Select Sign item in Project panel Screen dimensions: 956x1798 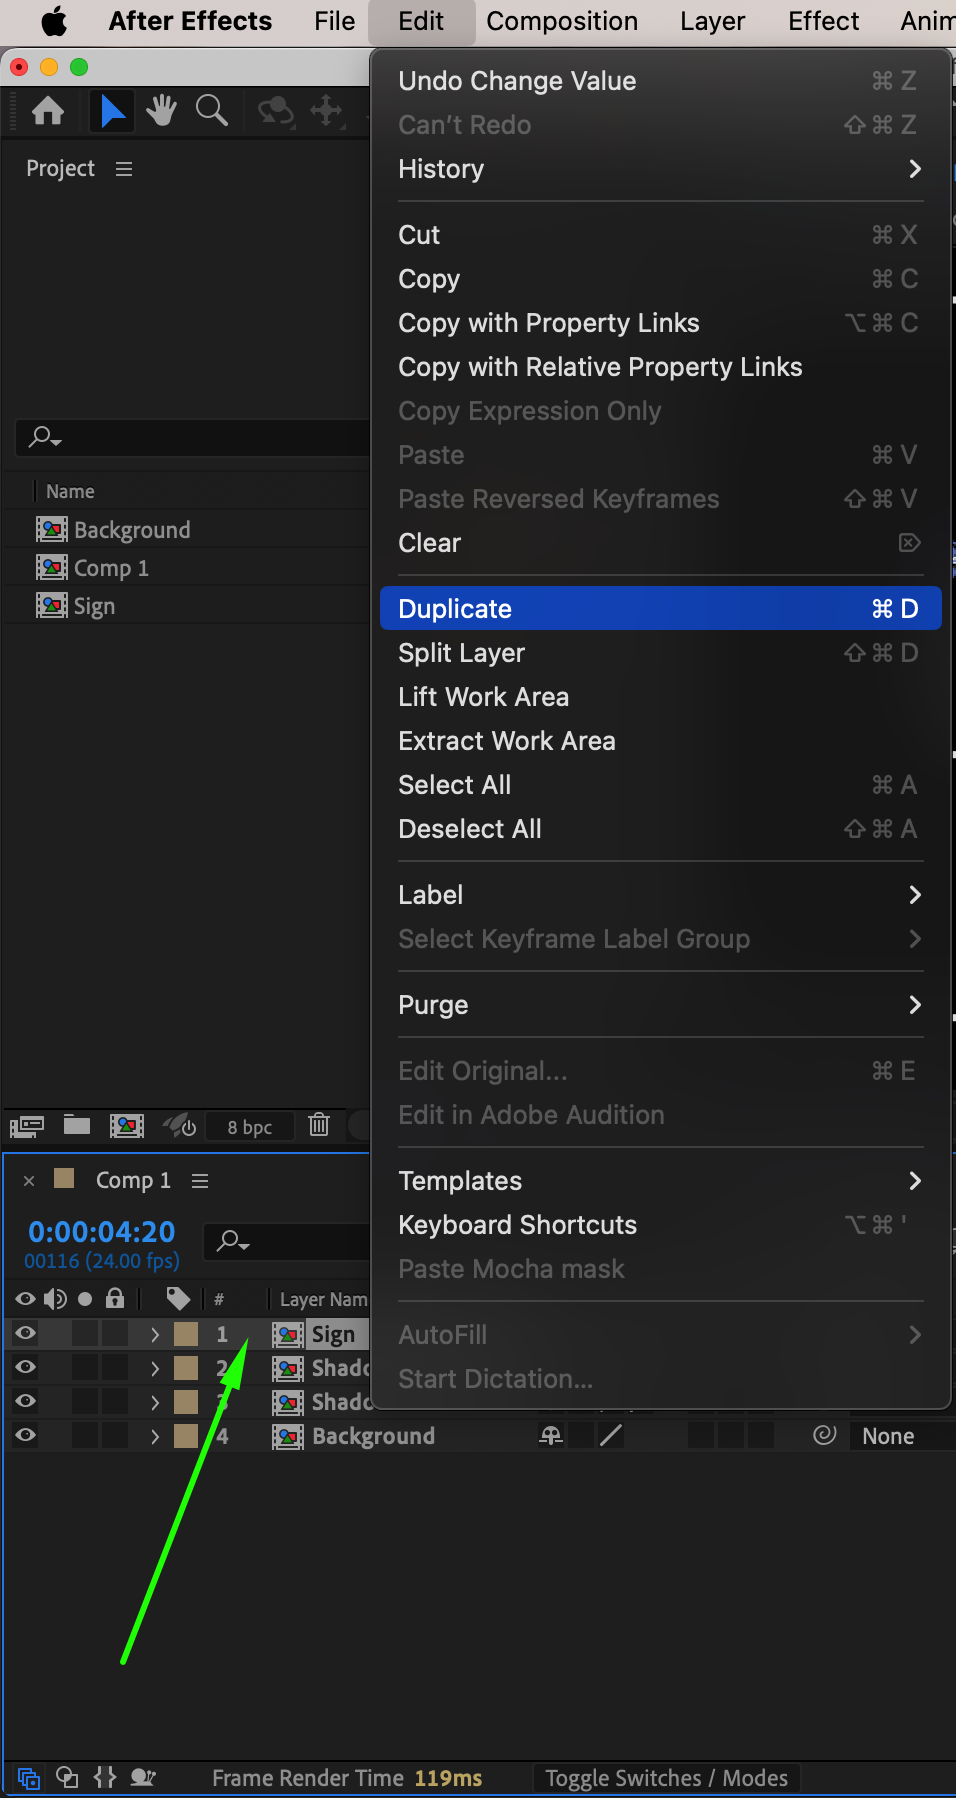[x=94, y=606]
